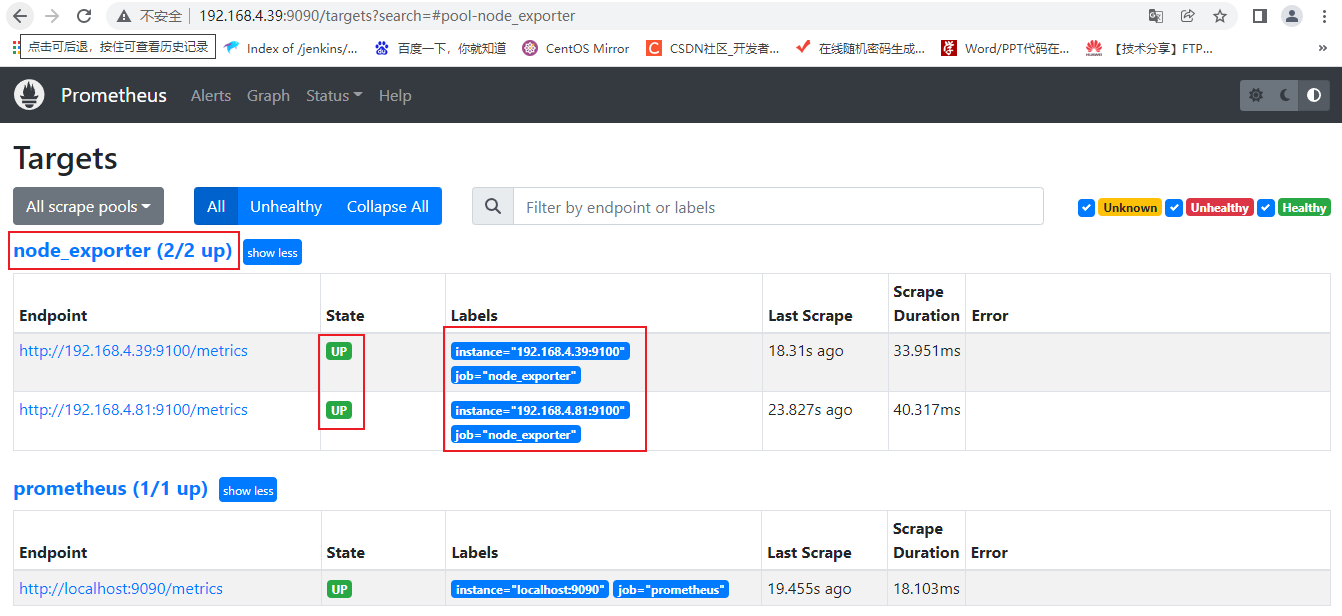Open Graph in navbar

268,95
